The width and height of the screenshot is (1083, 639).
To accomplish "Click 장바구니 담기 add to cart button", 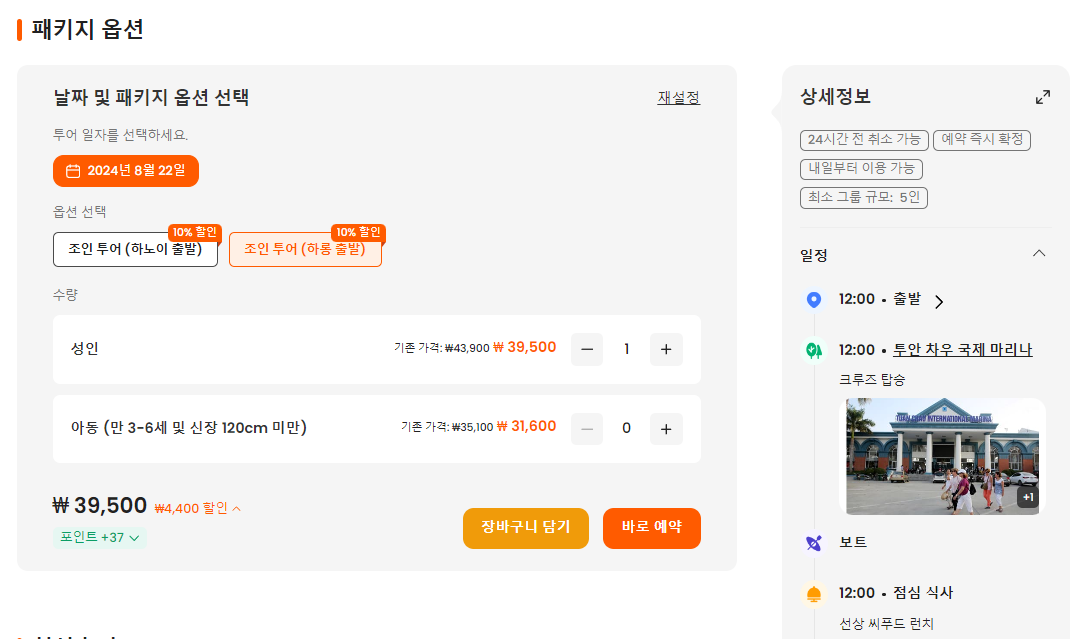I will coord(526,528).
